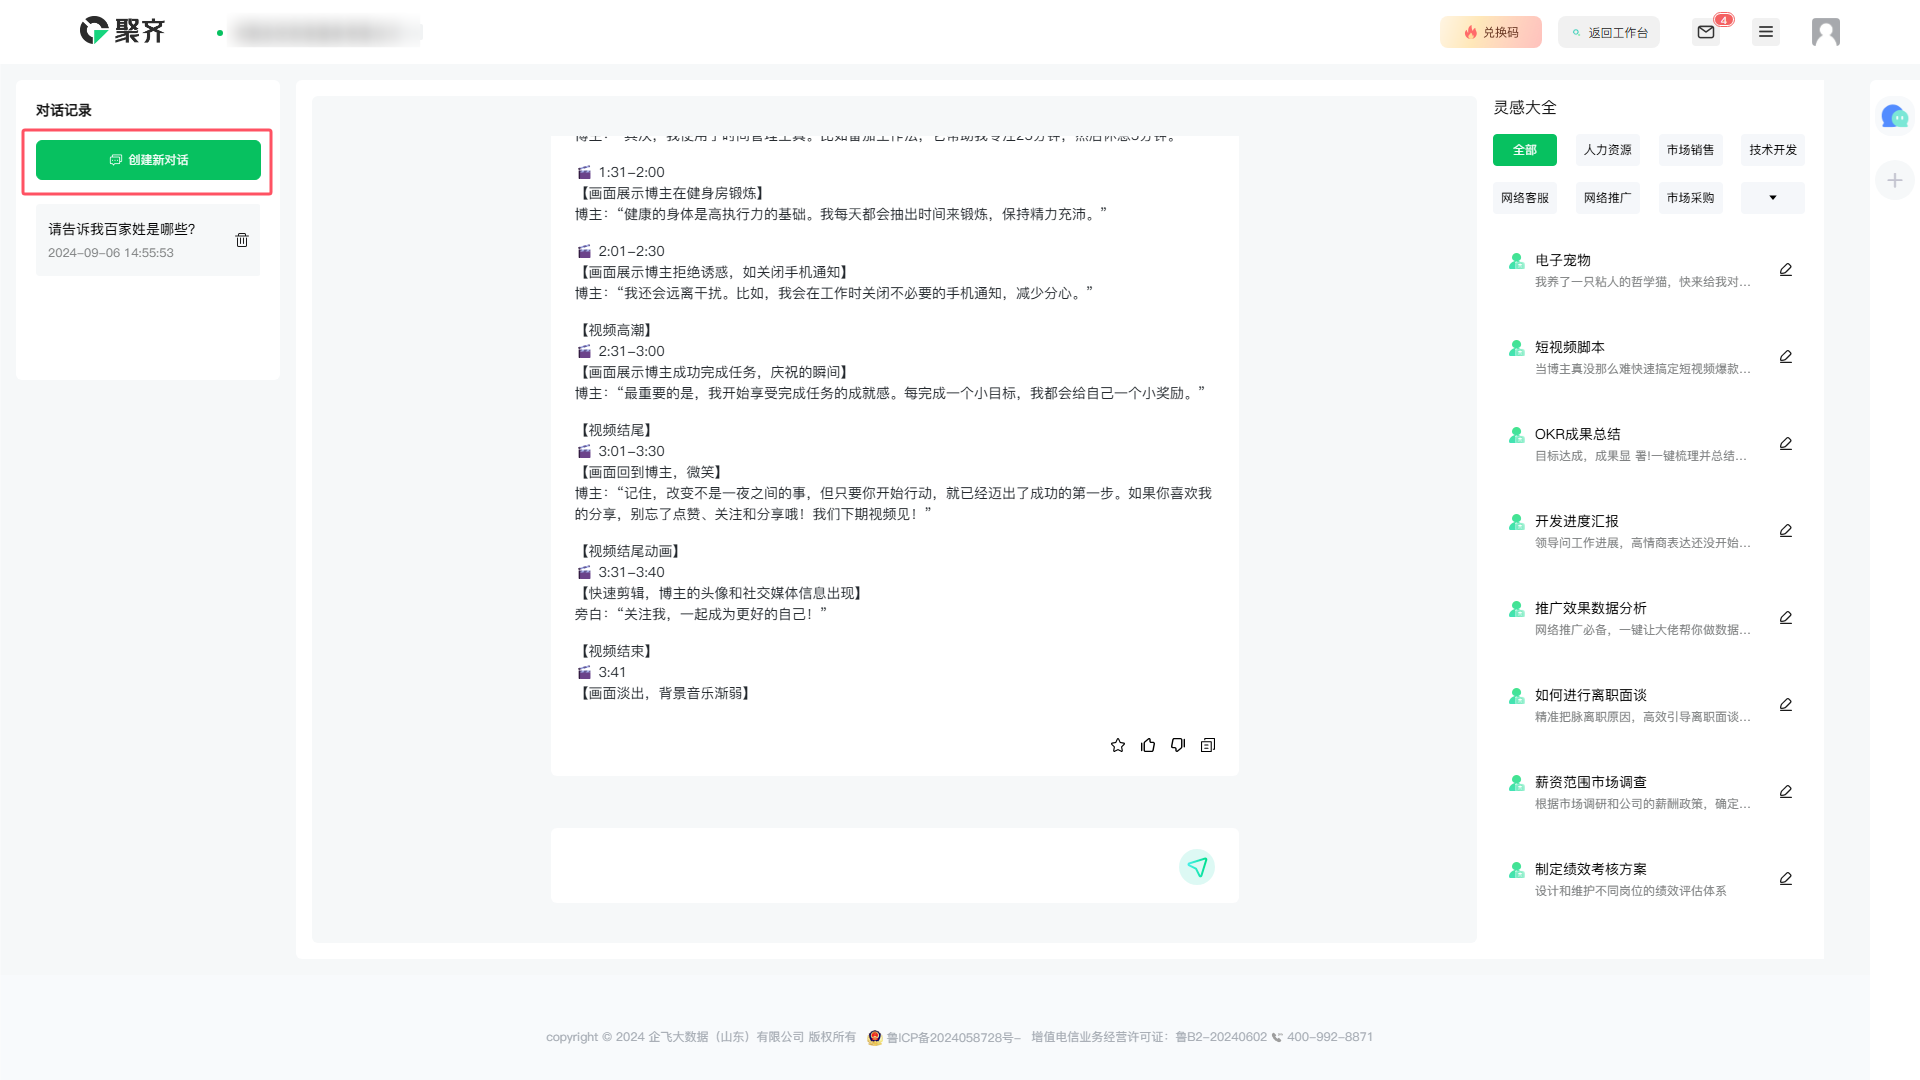Screen dimensions: 1920x1080
Task: Click the OKR成果总结 person icon
Action: 1516,435
